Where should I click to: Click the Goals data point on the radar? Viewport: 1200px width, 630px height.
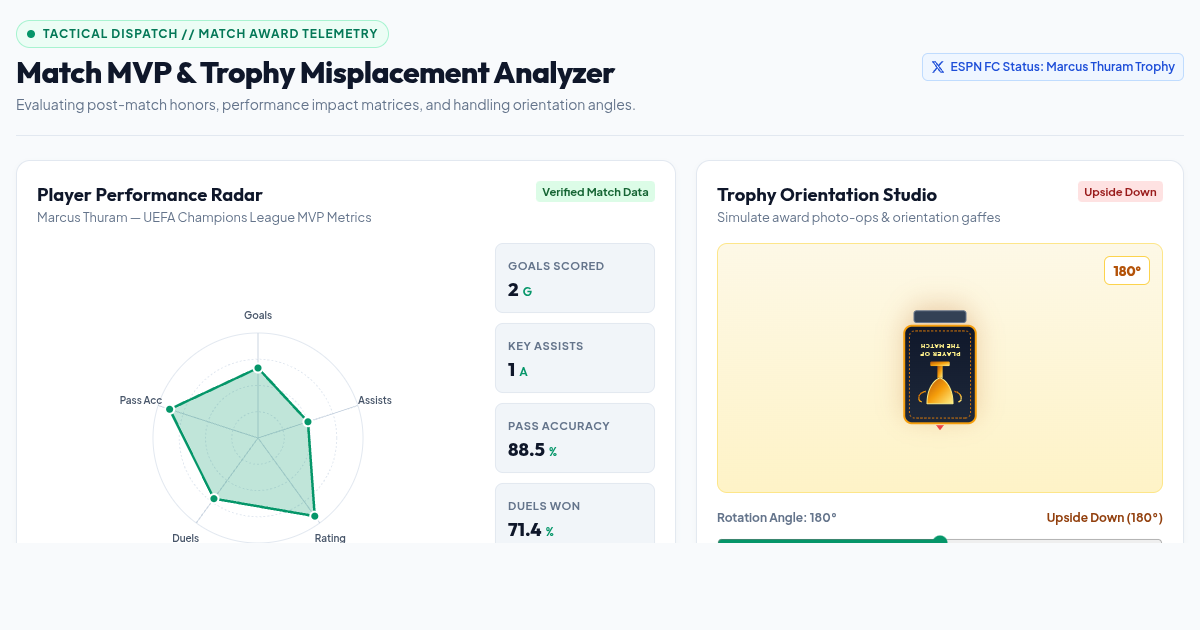coord(258,368)
